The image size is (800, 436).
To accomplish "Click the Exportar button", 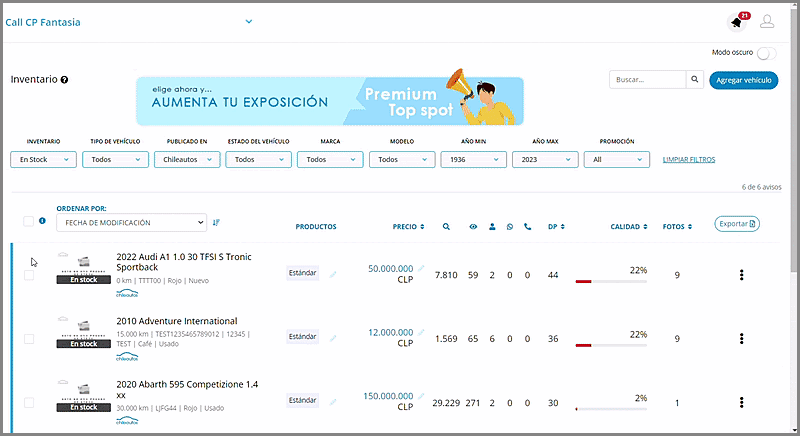I will coord(737,224).
